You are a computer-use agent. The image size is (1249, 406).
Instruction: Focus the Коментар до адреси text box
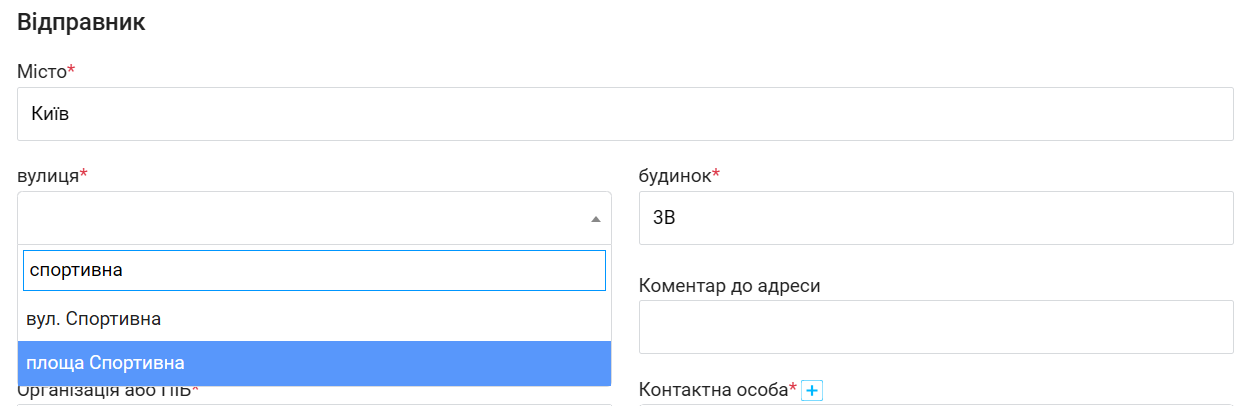click(x=936, y=327)
